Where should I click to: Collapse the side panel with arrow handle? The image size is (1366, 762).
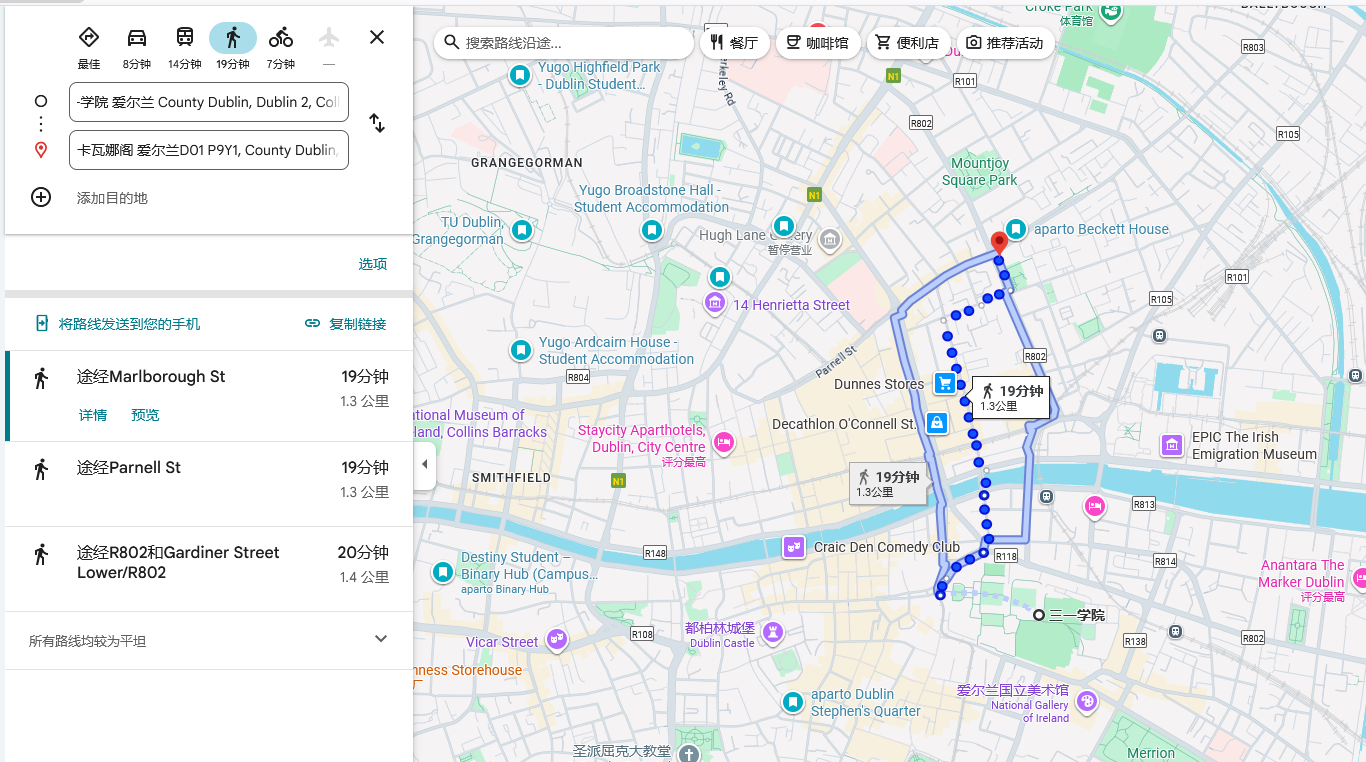point(424,465)
